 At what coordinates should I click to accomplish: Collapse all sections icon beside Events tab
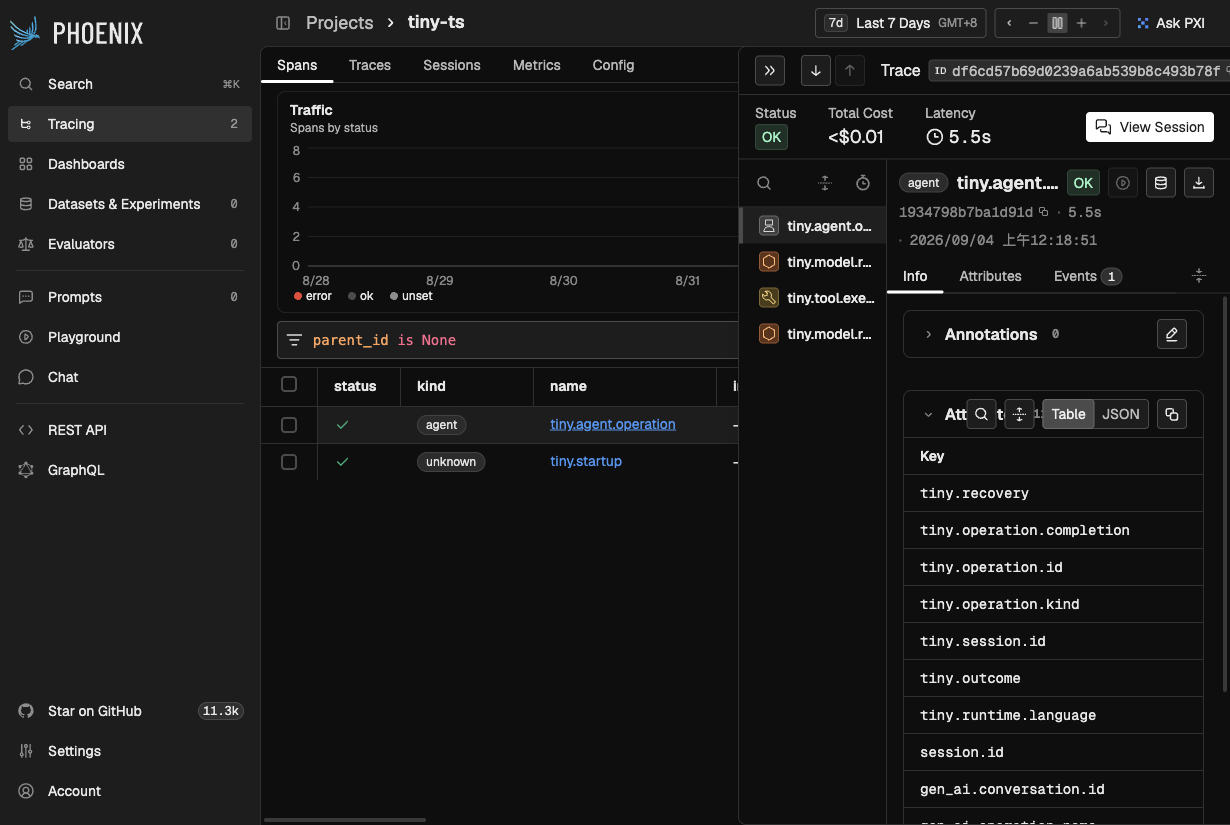point(1200,276)
